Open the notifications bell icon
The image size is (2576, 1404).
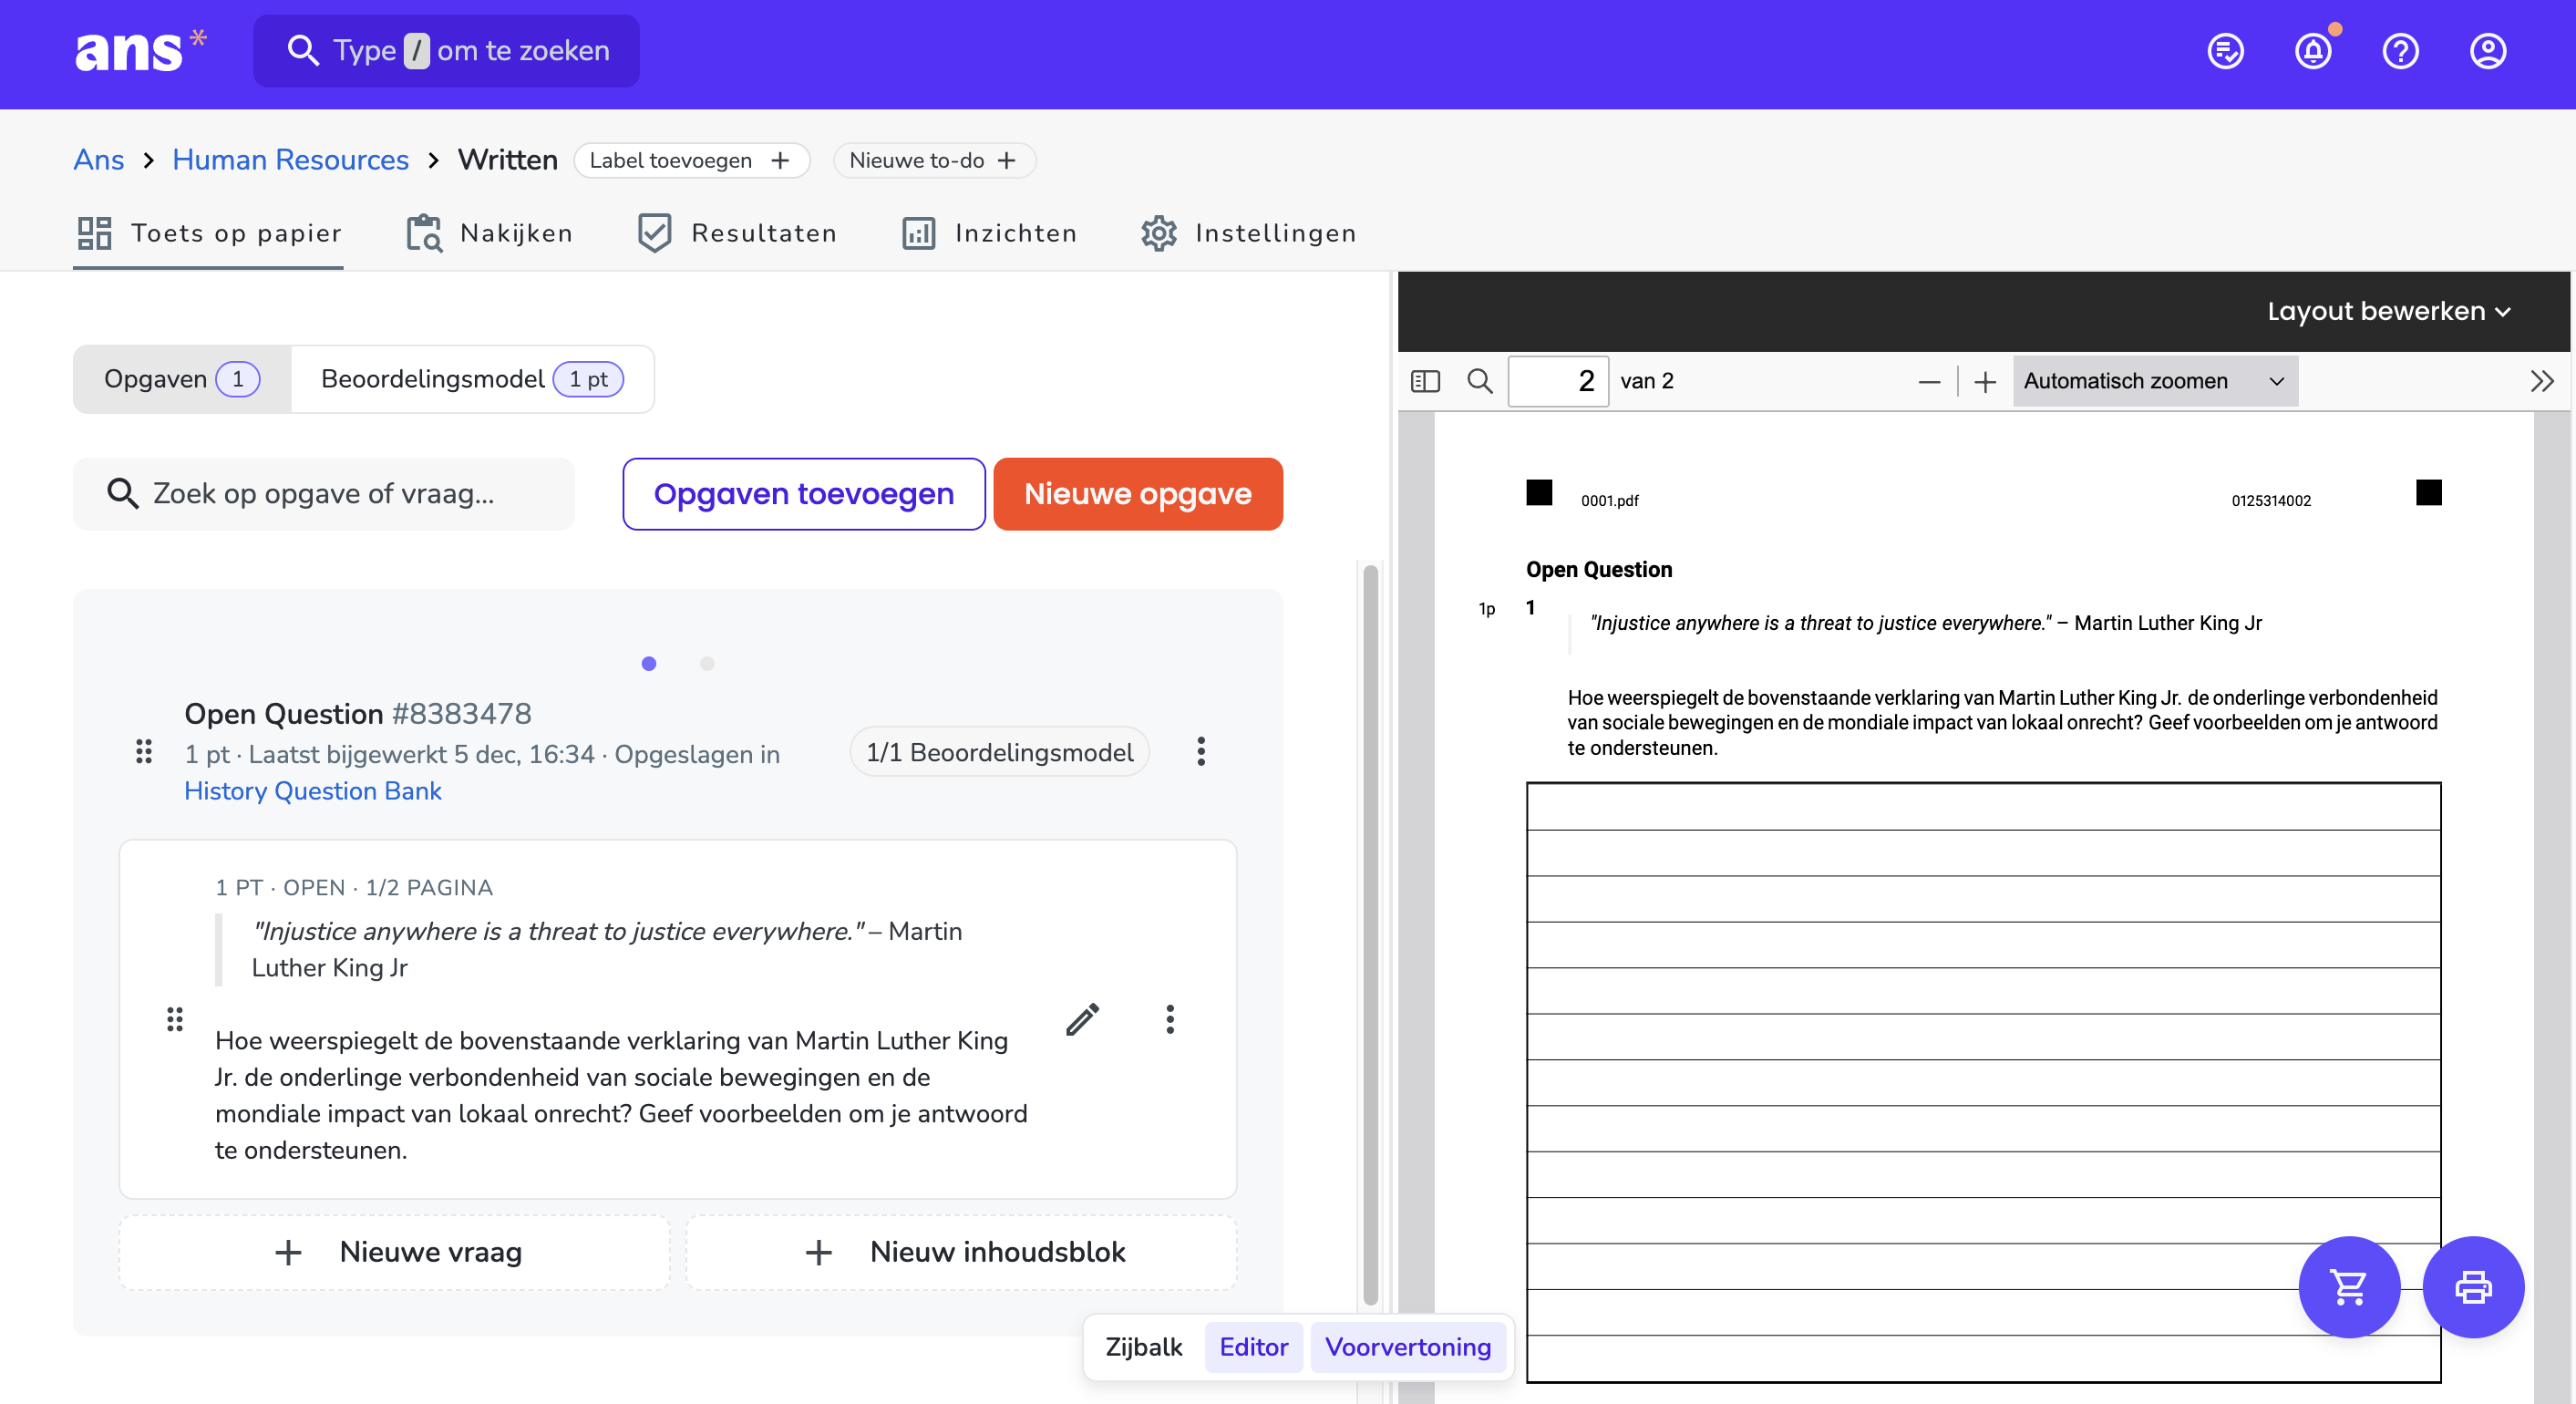(x=2313, y=50)
